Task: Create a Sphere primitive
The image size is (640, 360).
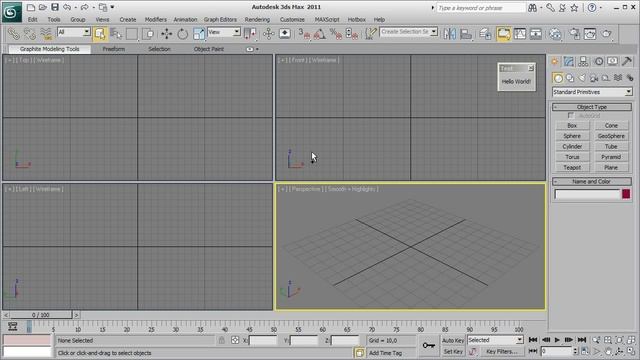Action: (x=572, y=136)
